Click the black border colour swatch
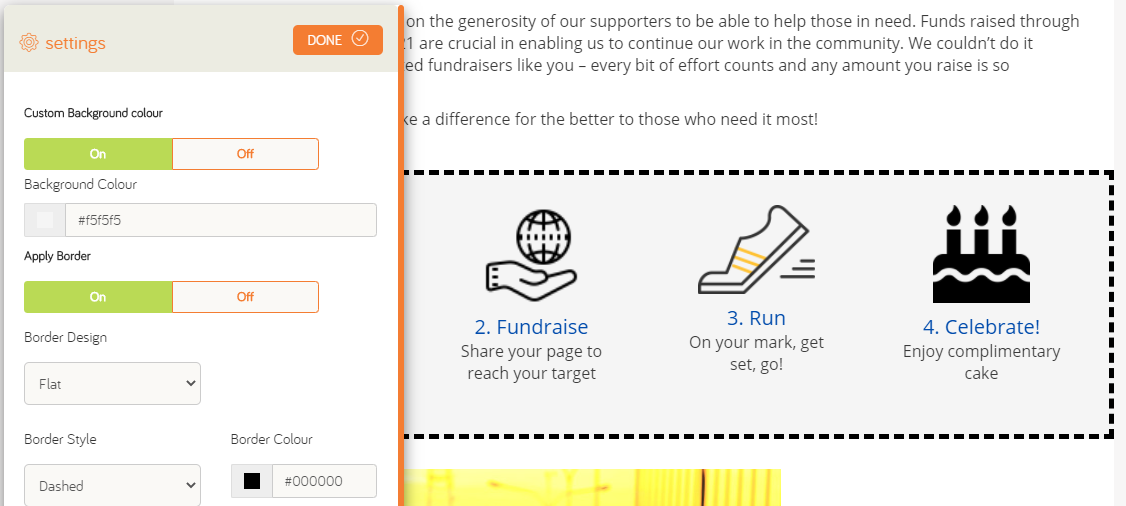 click(x=252, y=481)
